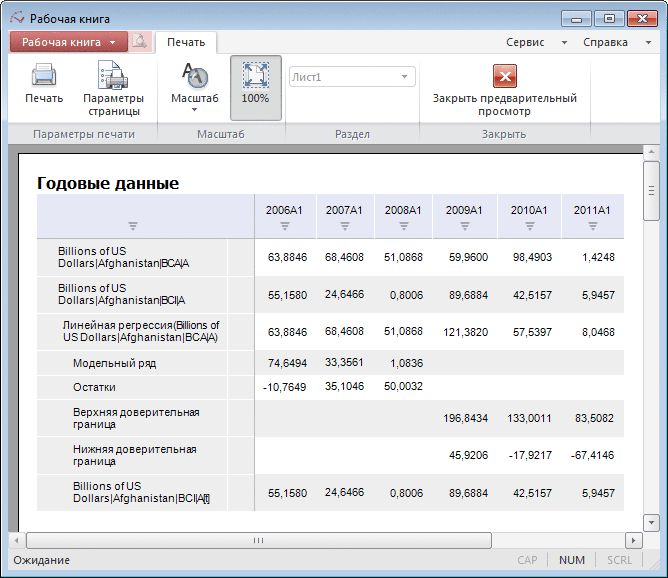Click the icon next to Рабочая книга button
668x578 pixels.
pos(141,42)
